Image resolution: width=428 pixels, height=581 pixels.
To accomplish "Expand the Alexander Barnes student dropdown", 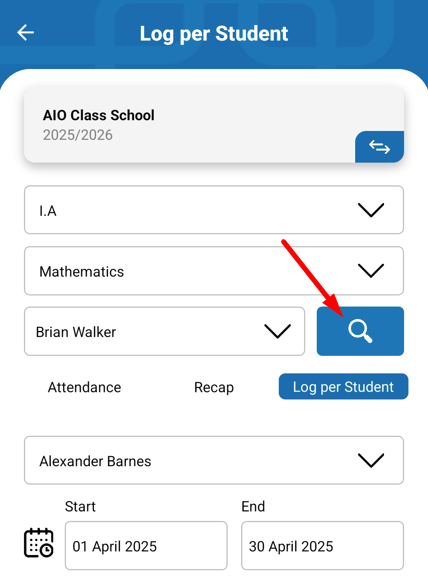I will coord(214,460).
